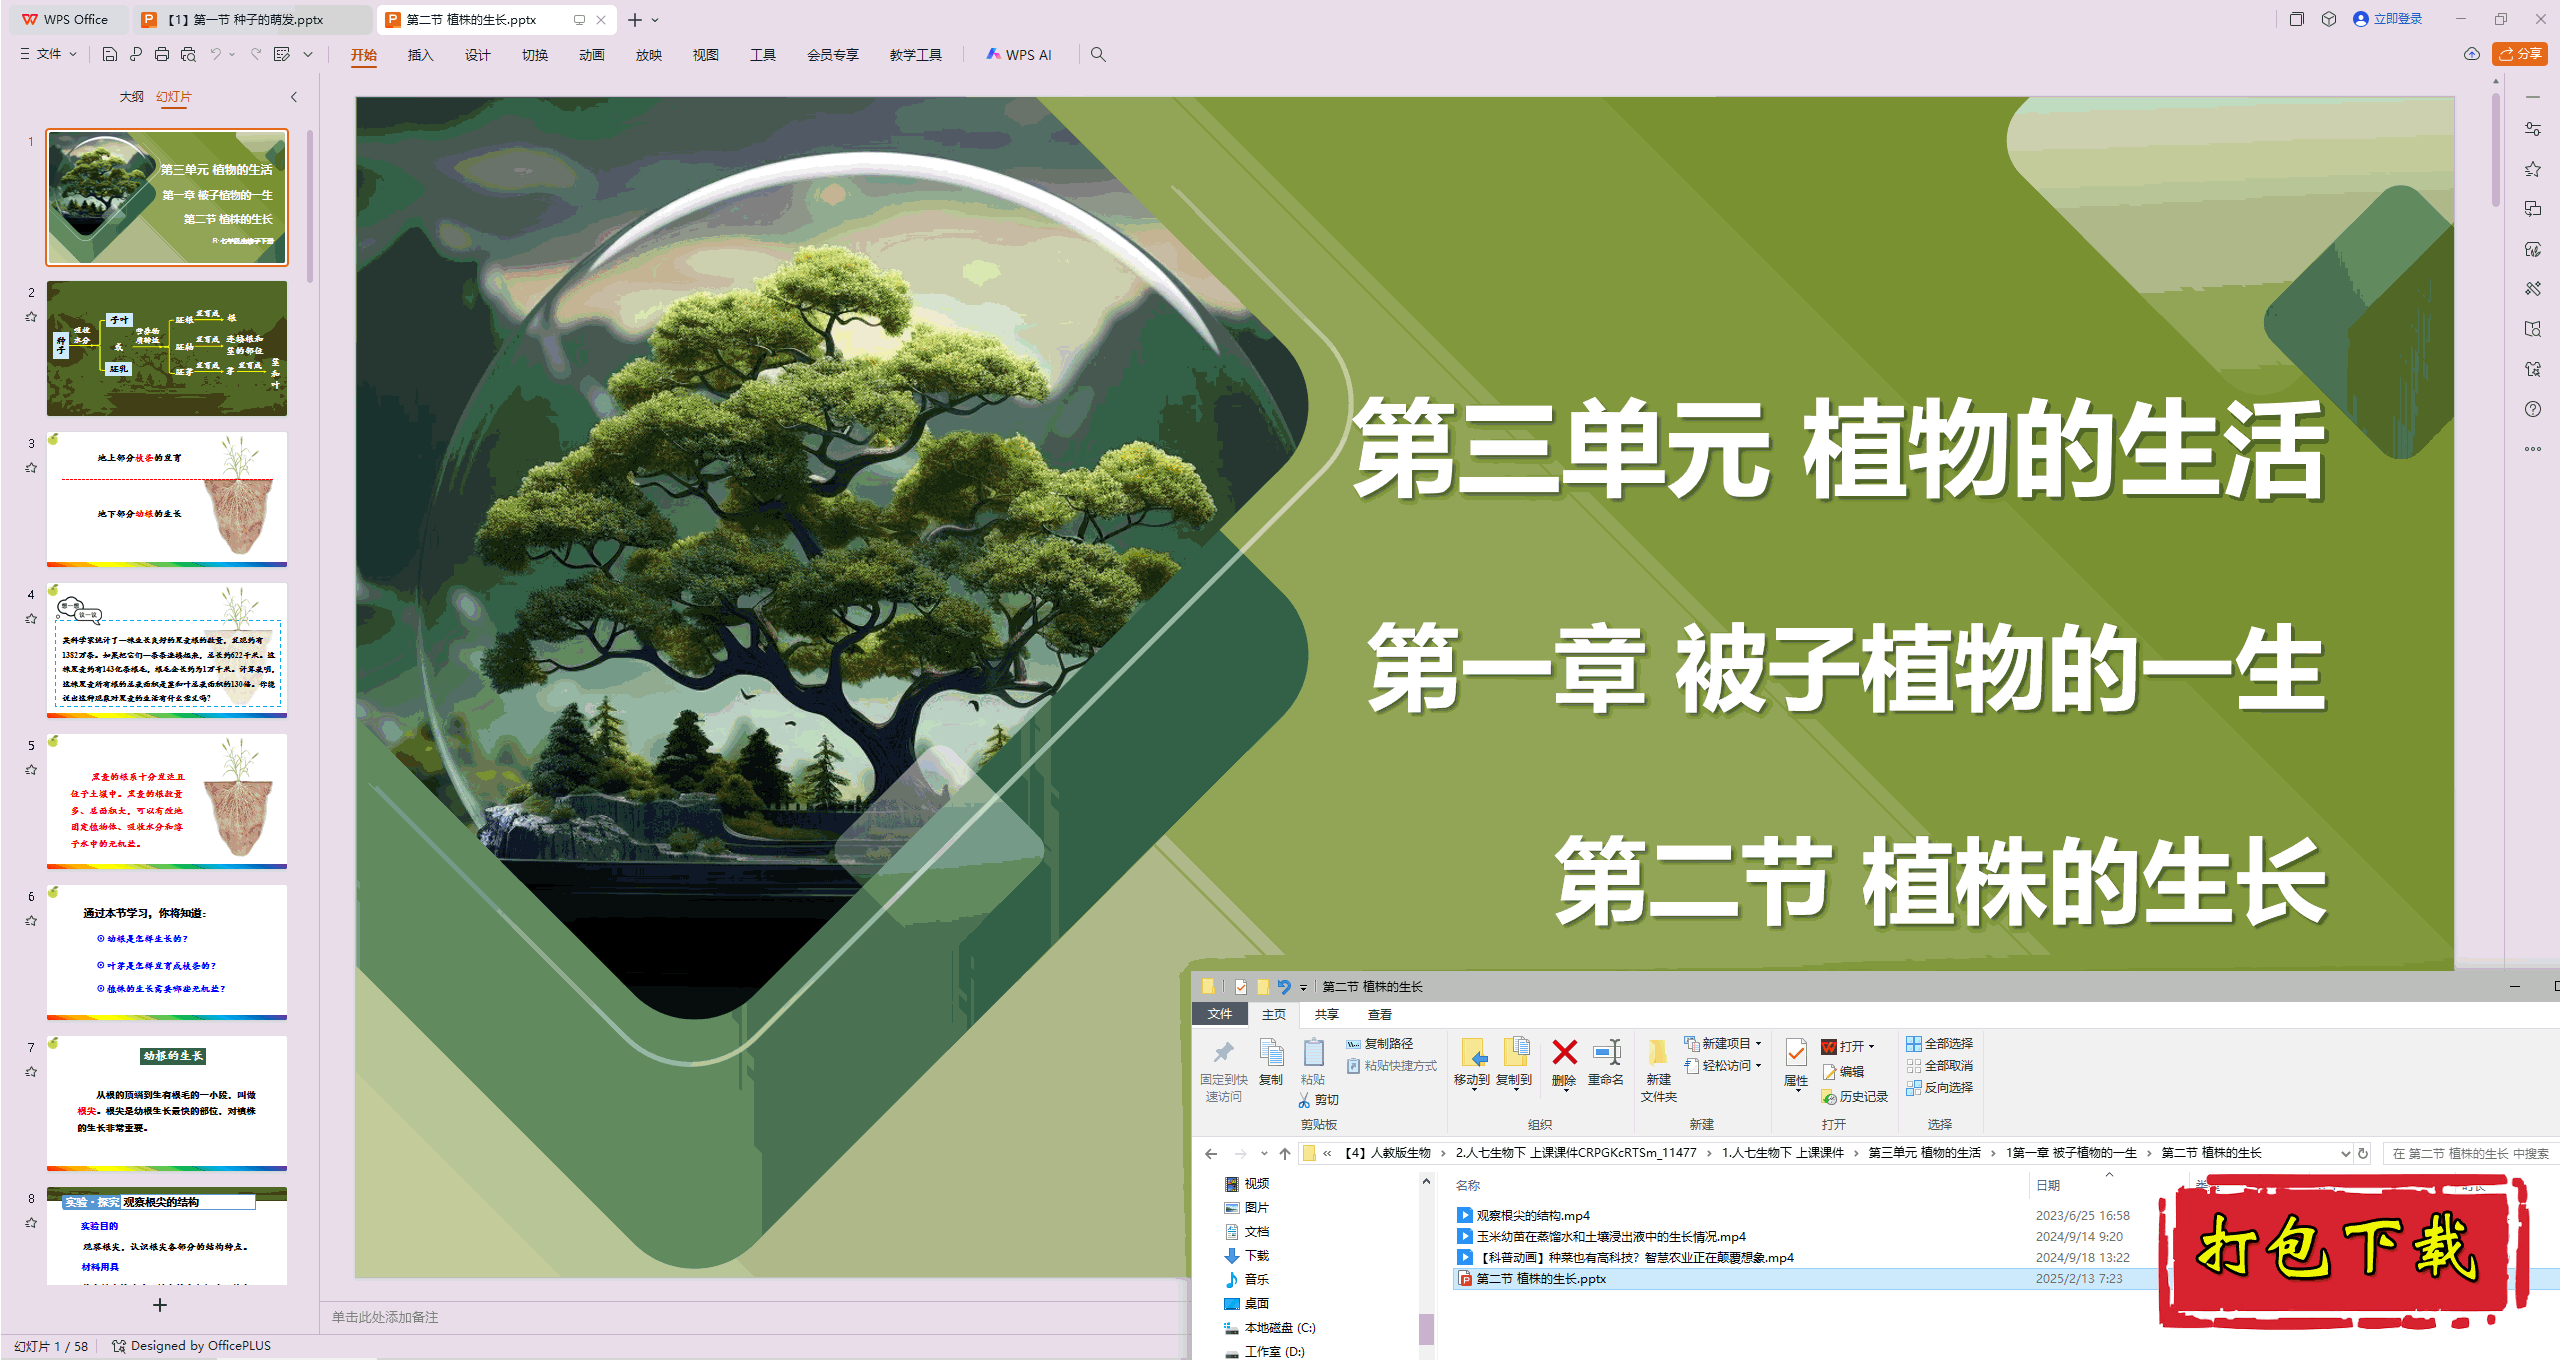
Task: Click the Properties icon in Explorer ribbon
Action: click(1796, 1053)
